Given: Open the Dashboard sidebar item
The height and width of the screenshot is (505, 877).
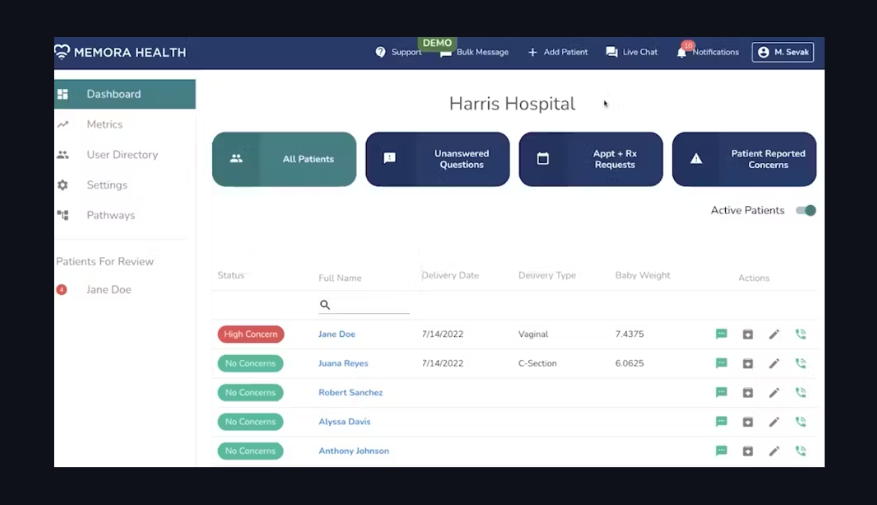Looking at the screenshot, I should (x=125, y=94).
